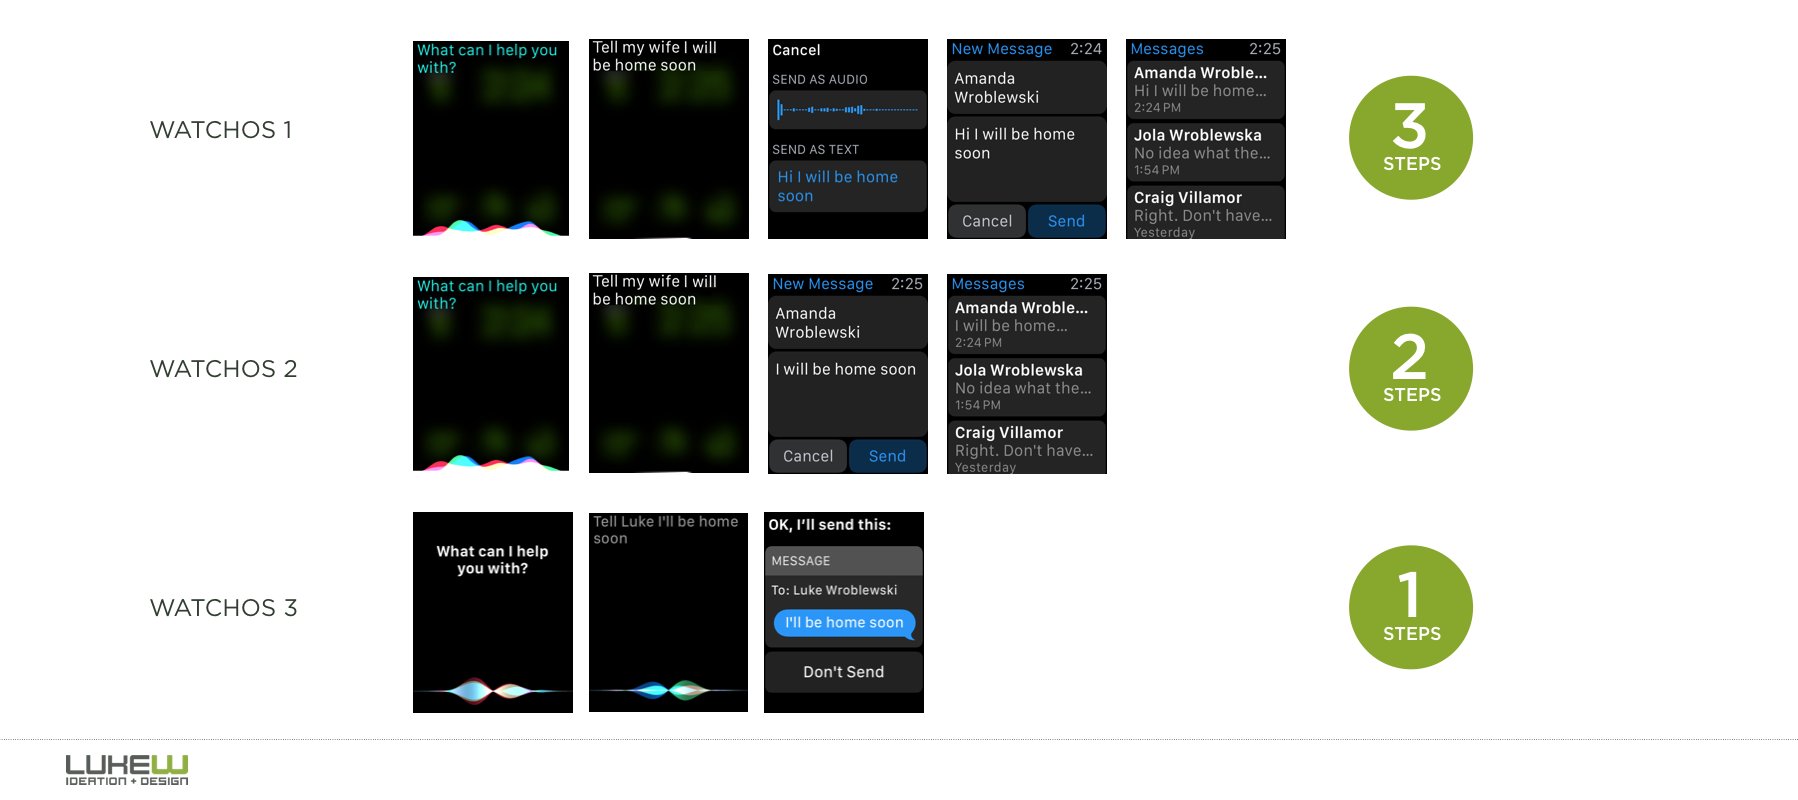1798x800 pixels.
Task: Click the LukeW Ideation + Design logo
Action: tap(127, 770)
